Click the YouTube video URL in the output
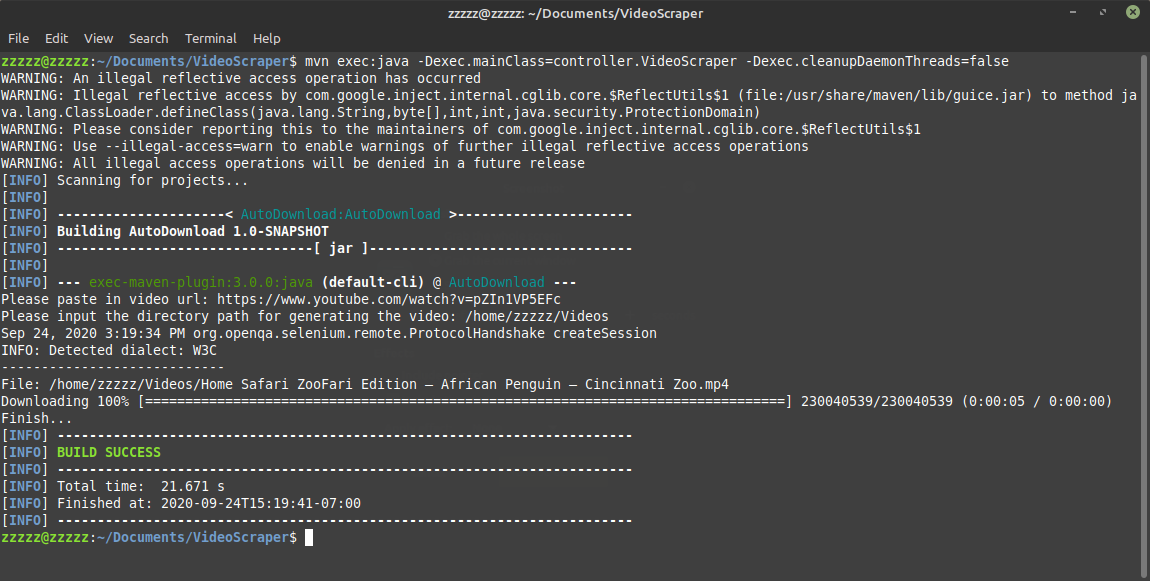 pos(389,299)
